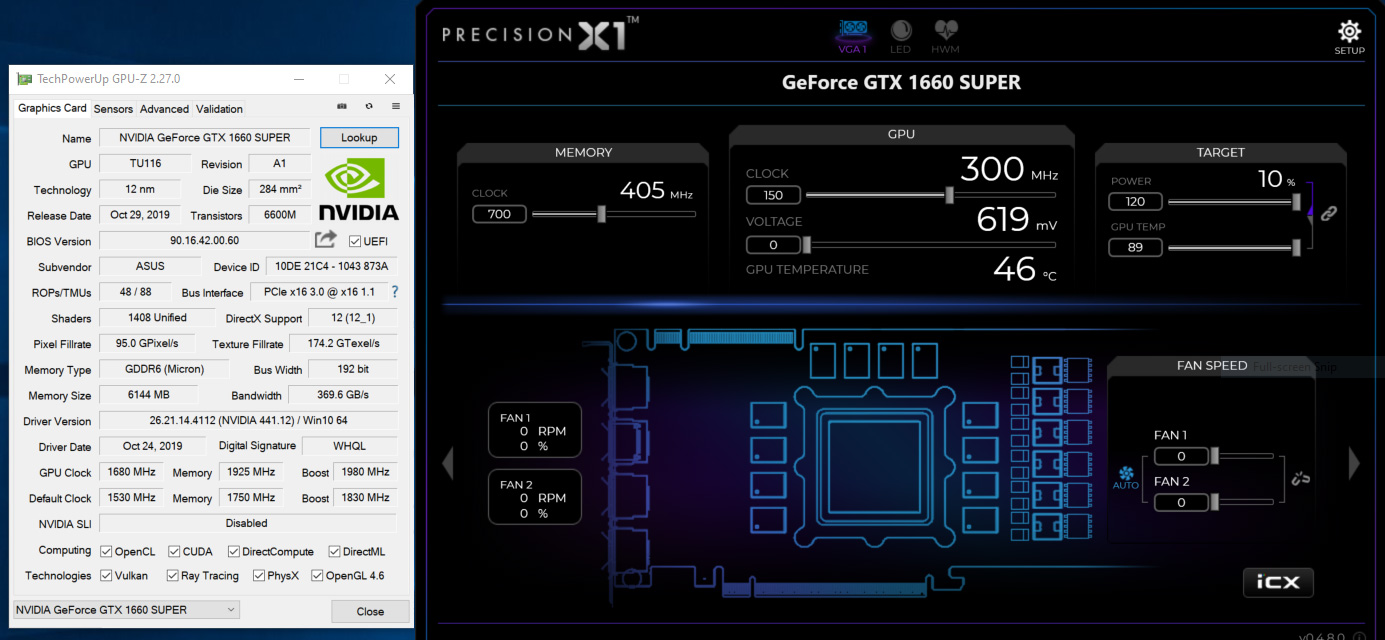The height and width of the screenshot is (640, 1385).
Task: Click the GPU-Z refresh icon
Action: (369, 106)
